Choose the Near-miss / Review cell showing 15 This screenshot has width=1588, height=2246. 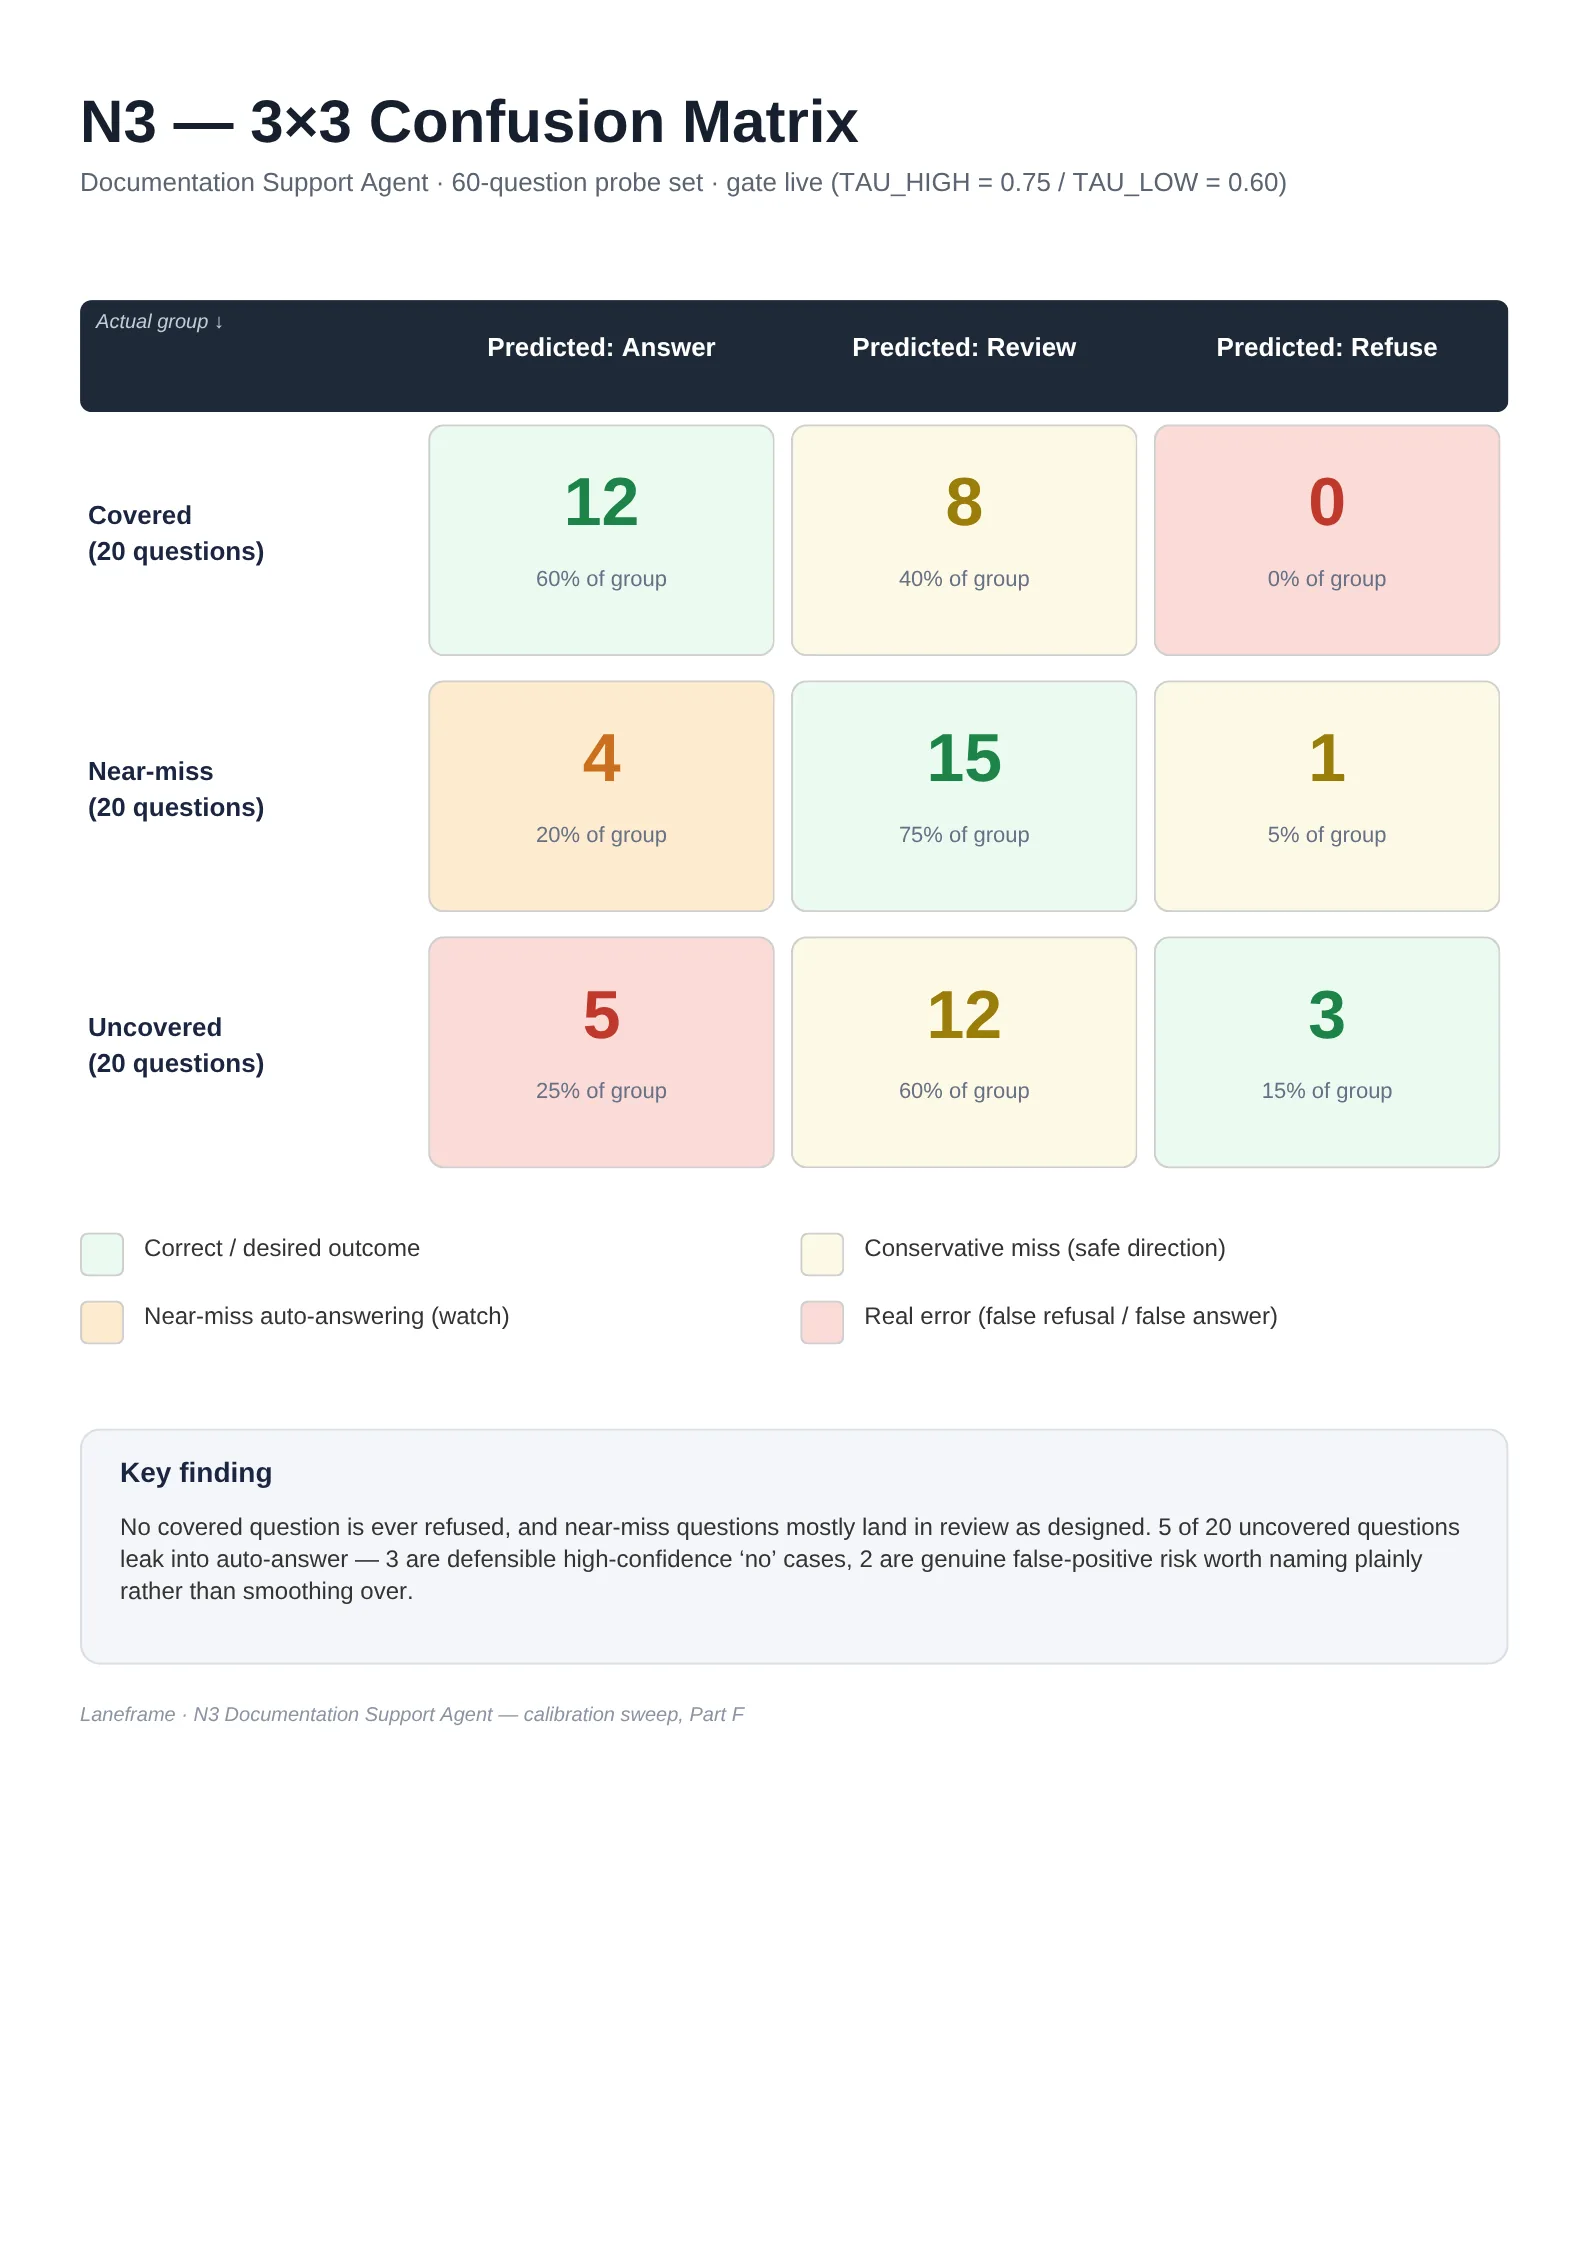point(964,796)
